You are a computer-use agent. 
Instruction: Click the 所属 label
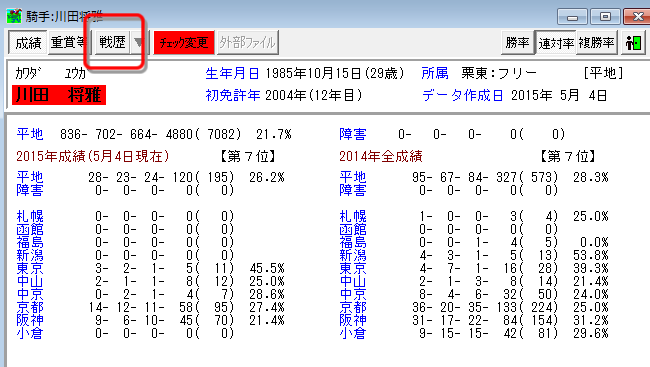tap(435, 74)
